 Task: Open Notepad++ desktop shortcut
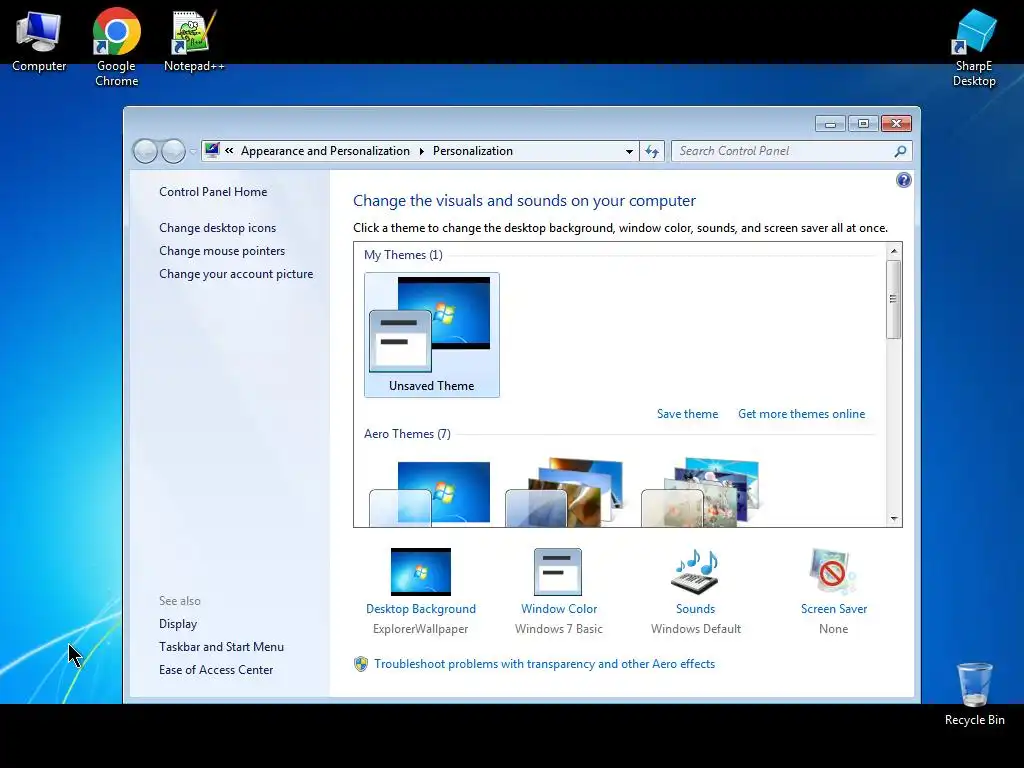point(194,40)
